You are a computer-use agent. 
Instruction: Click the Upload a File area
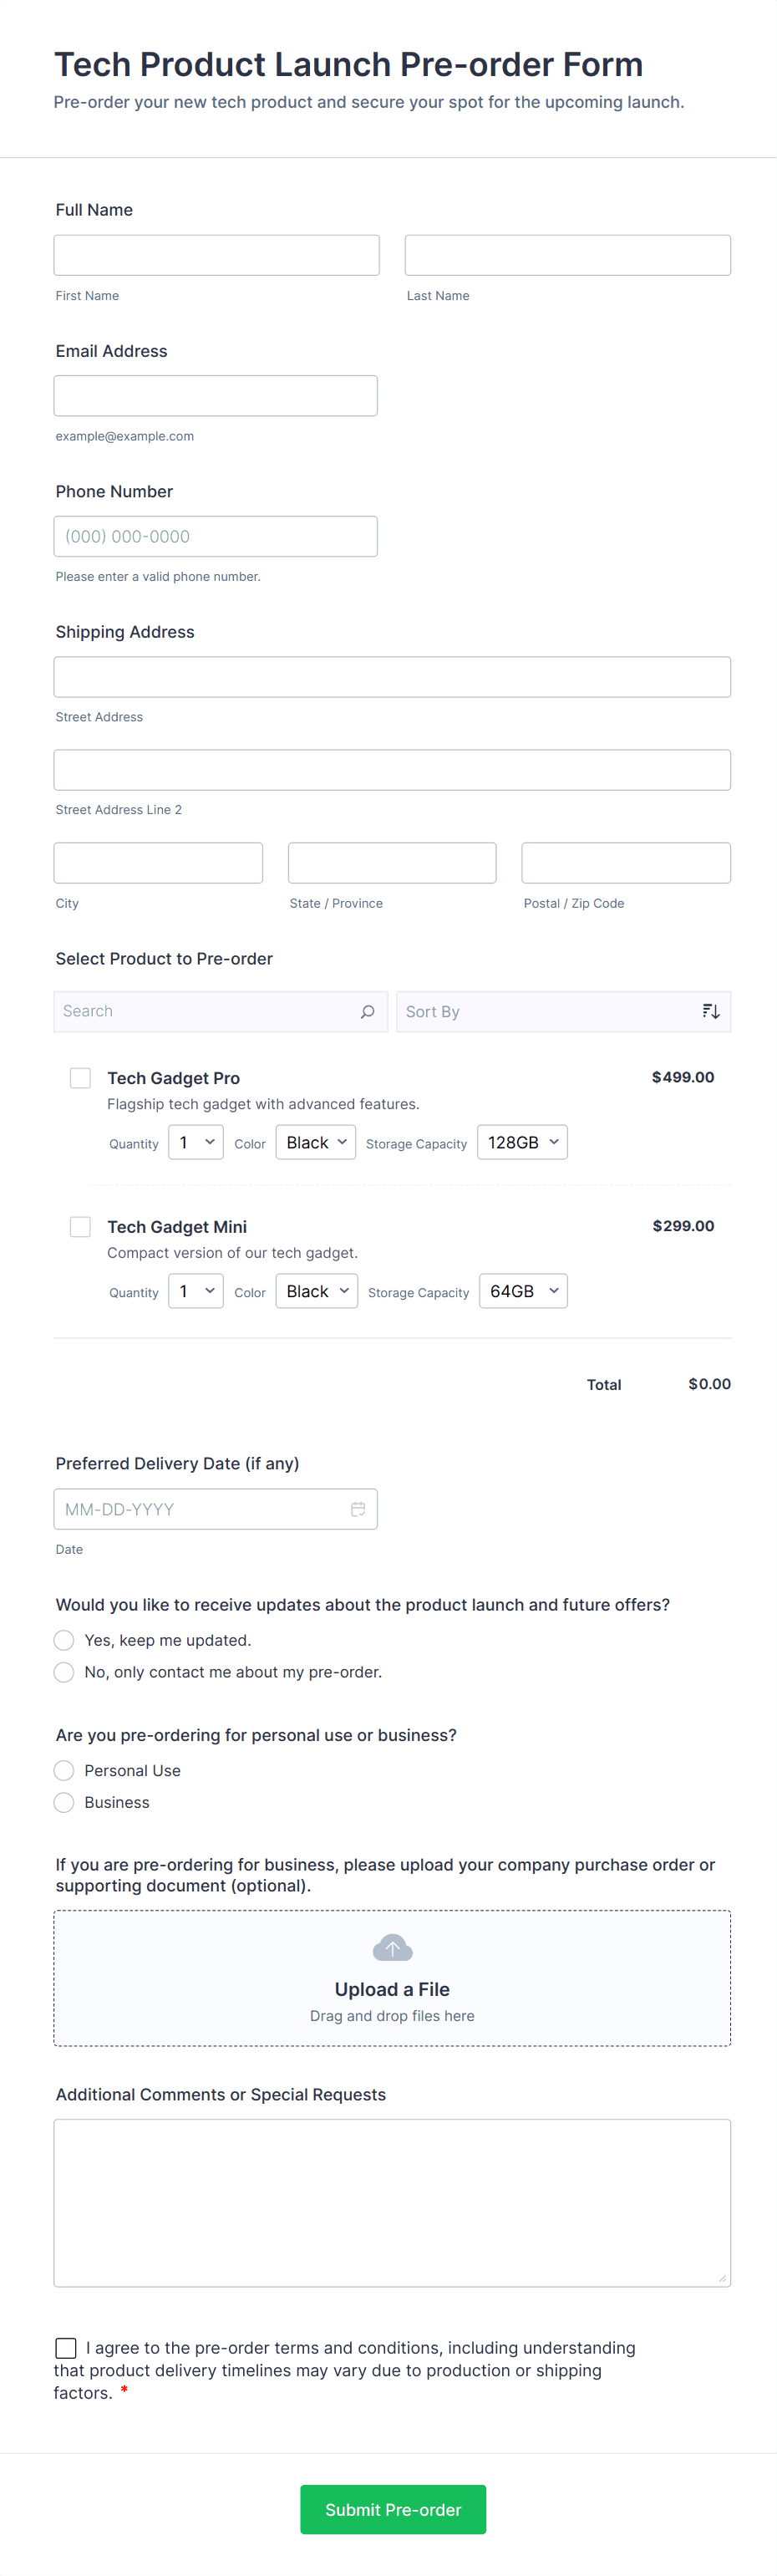tap(392, 1988)
